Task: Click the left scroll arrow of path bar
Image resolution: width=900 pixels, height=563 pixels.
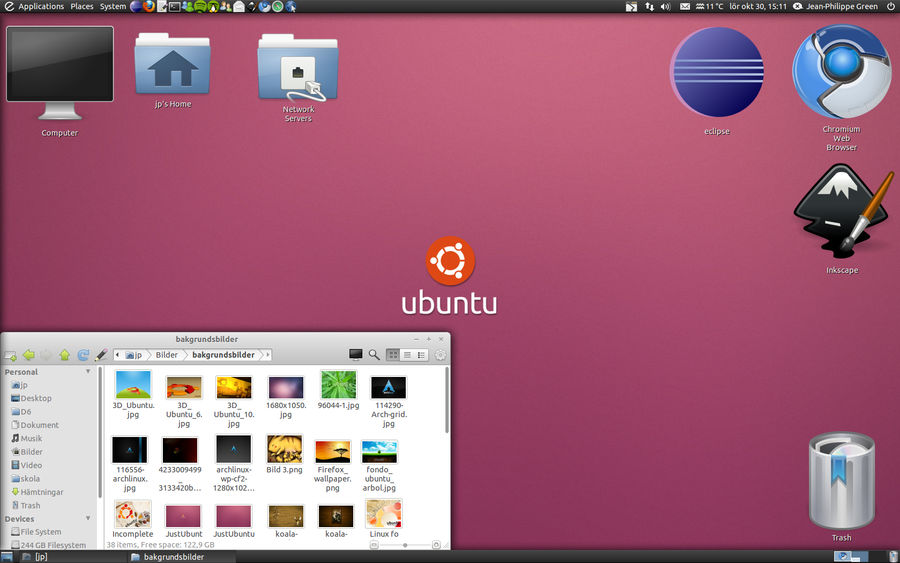Action: click(118, 355)
